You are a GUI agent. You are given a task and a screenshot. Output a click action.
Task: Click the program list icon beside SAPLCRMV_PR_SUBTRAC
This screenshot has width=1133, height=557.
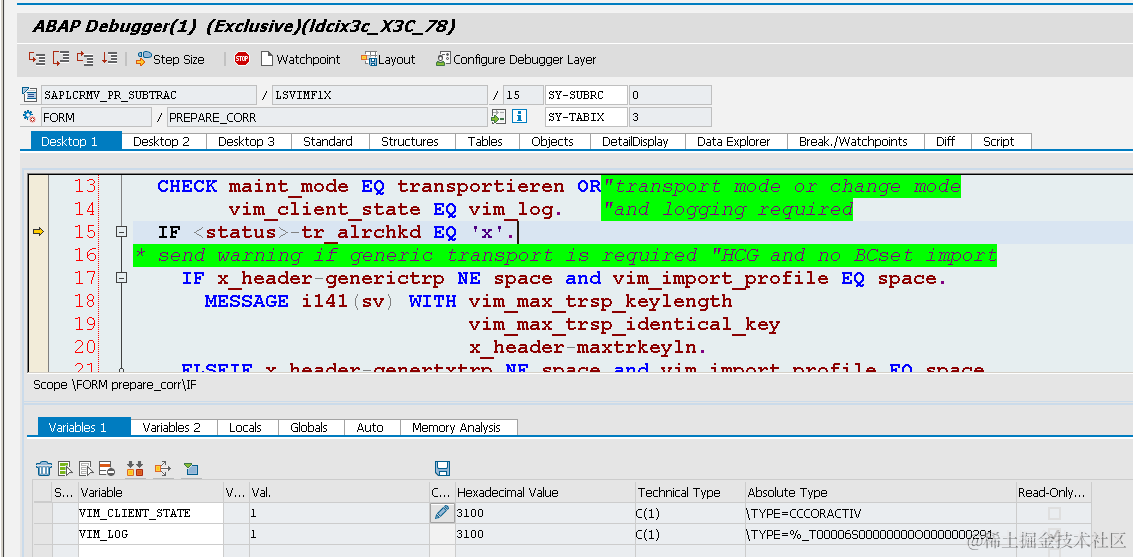(29, 95)
